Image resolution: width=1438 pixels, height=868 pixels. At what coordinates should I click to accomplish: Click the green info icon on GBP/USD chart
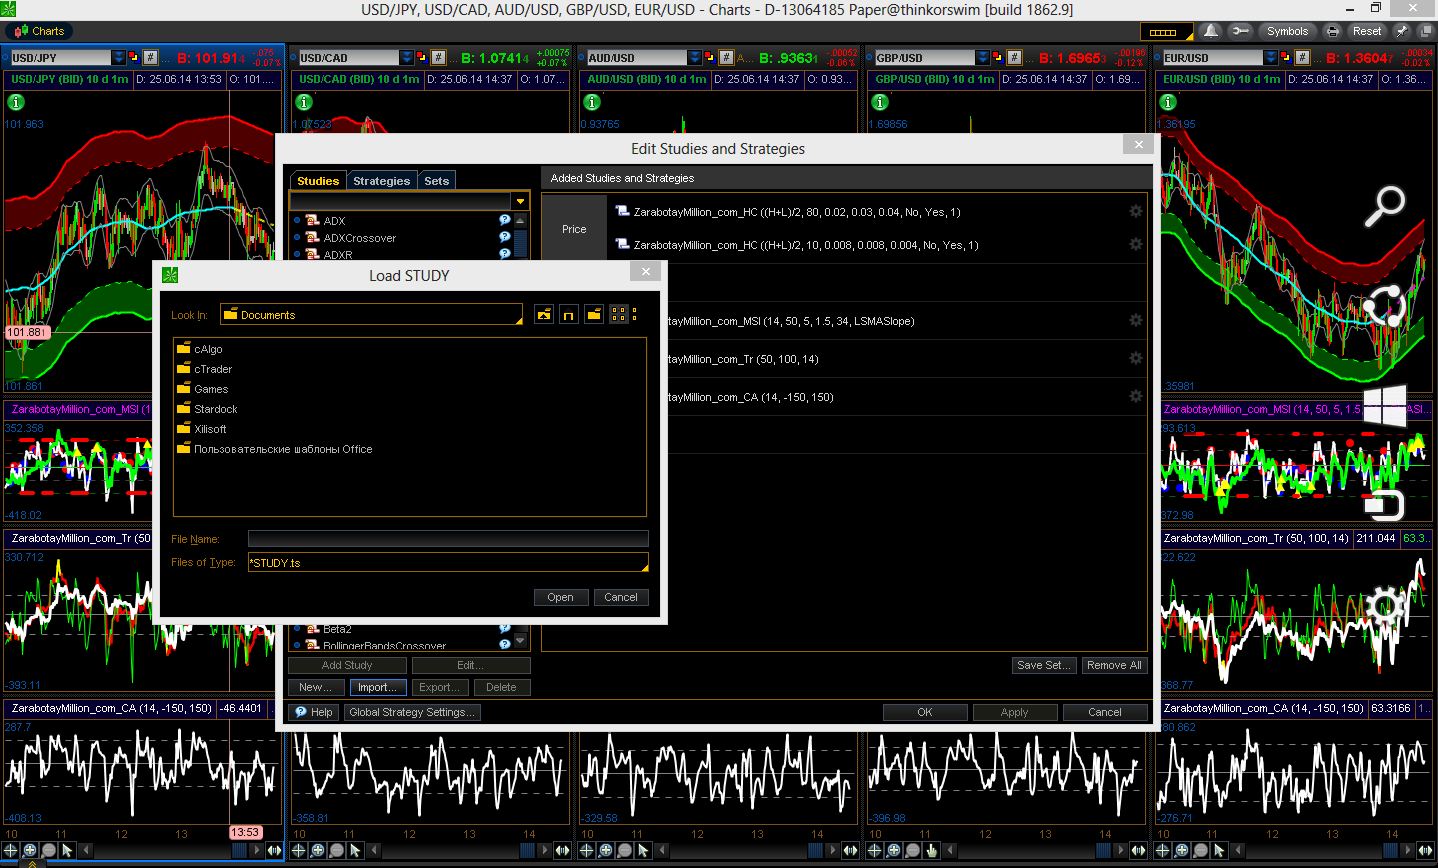coord(880,102)
